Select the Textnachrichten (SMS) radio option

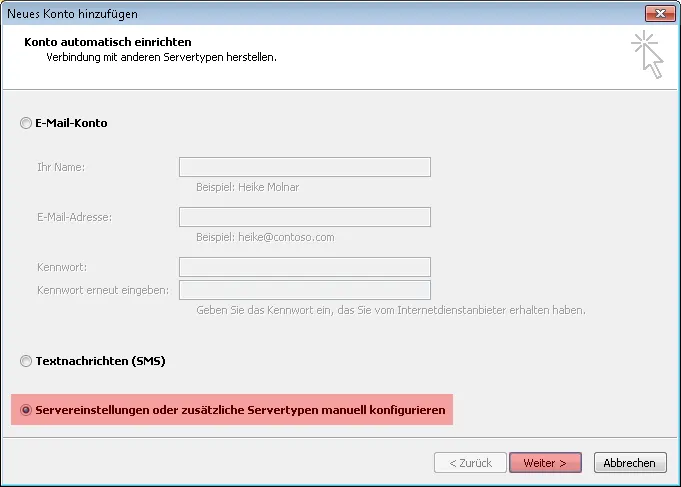[26, 361]
